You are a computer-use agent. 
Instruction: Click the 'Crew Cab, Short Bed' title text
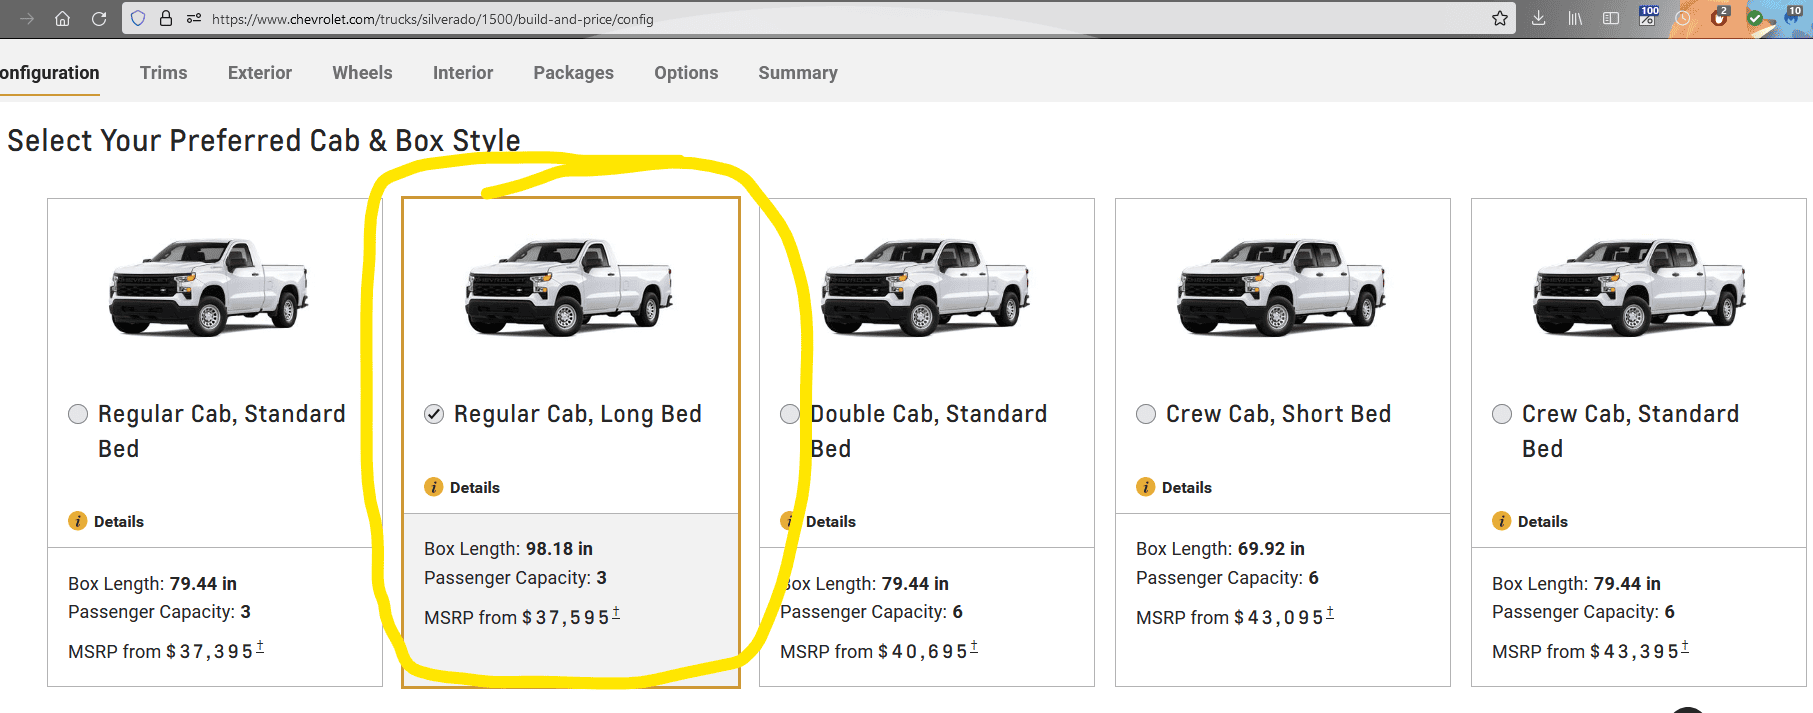(1279, 414)
